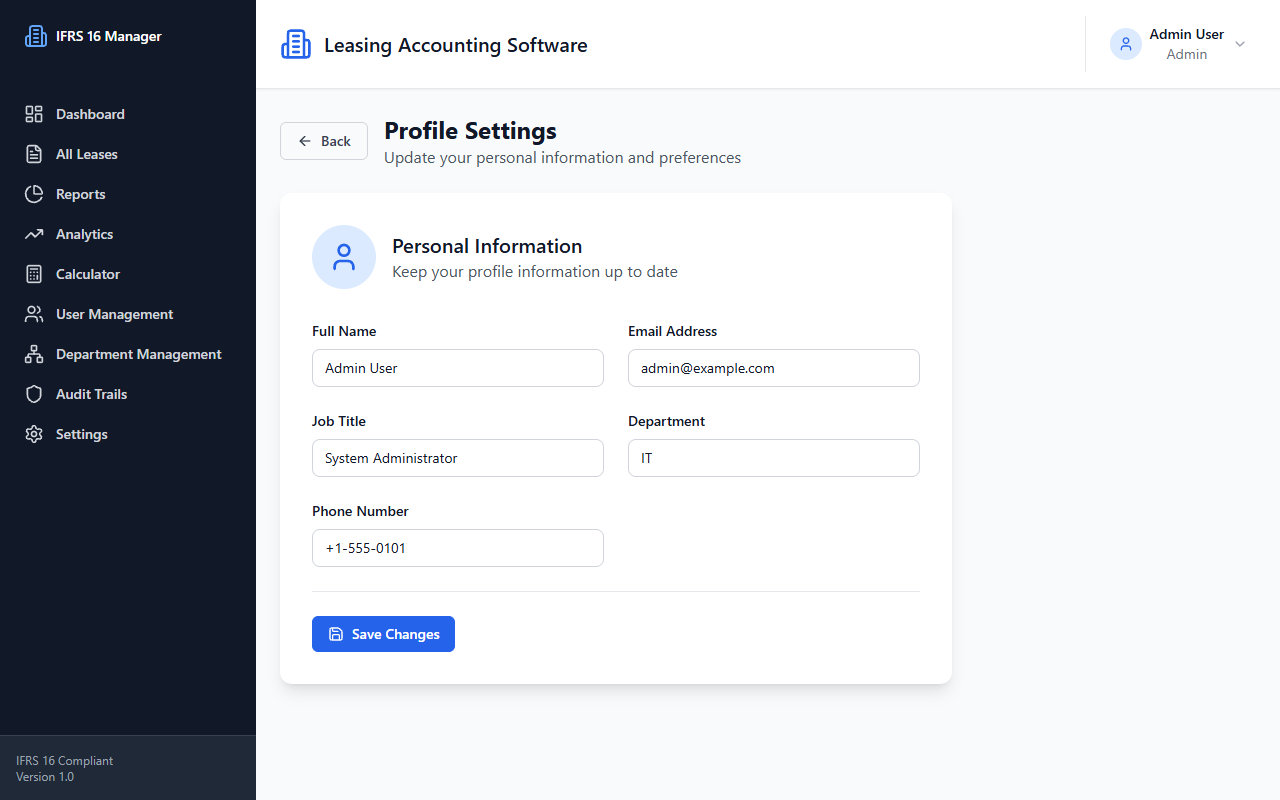This screenshot has height=800, width=1280.
Task: Click 'Keep your profile information up to date' text
Action: tap(535, 272)
